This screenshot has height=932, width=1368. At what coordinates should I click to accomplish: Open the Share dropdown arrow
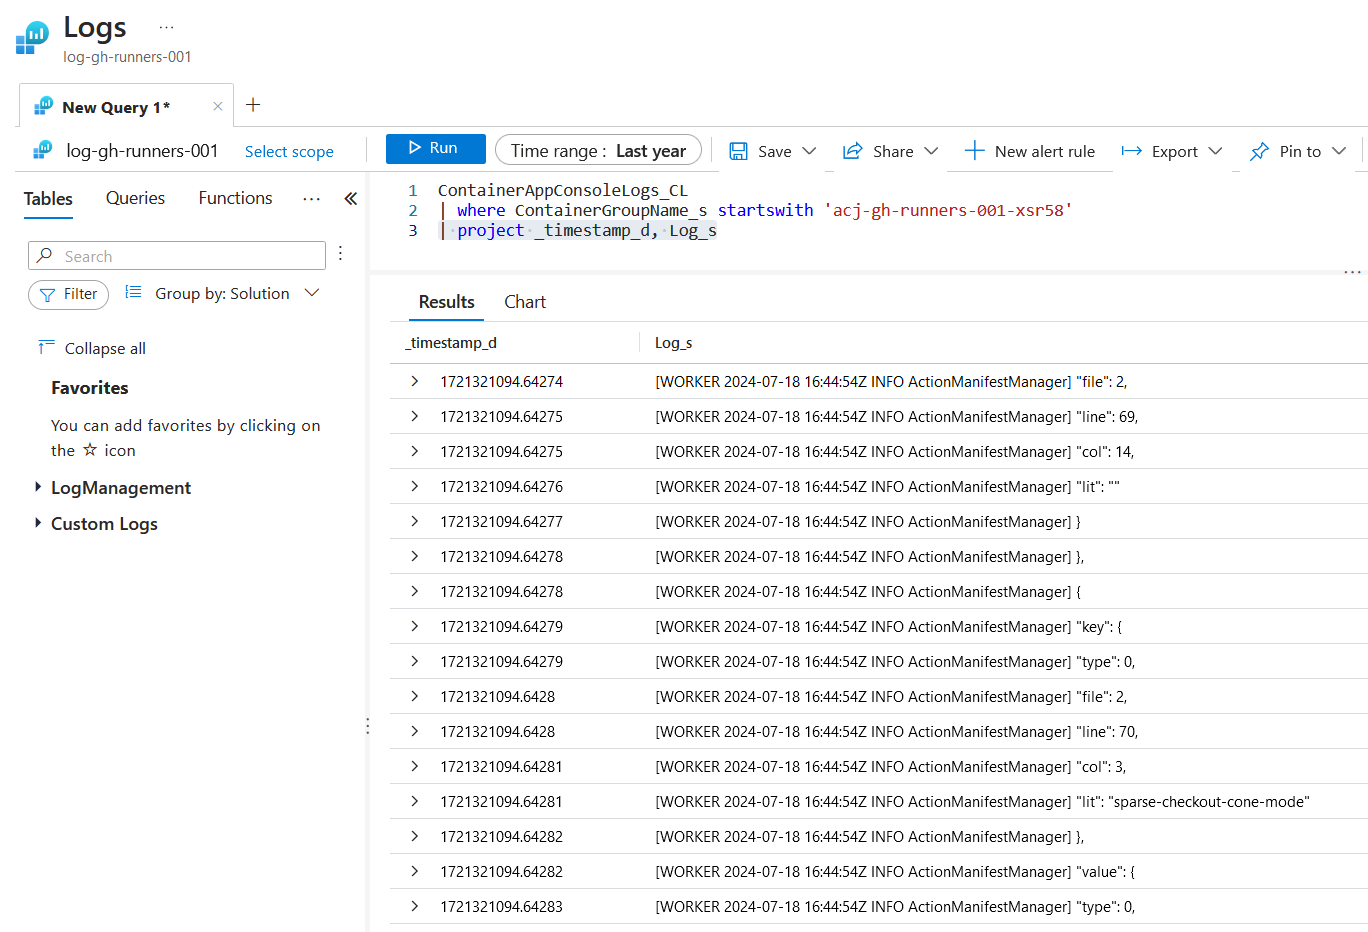point(931,151)
